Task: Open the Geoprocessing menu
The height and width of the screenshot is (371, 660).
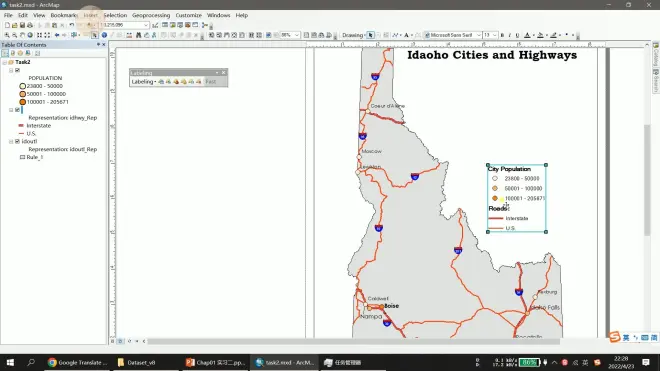Action: [x=151, y=15]
